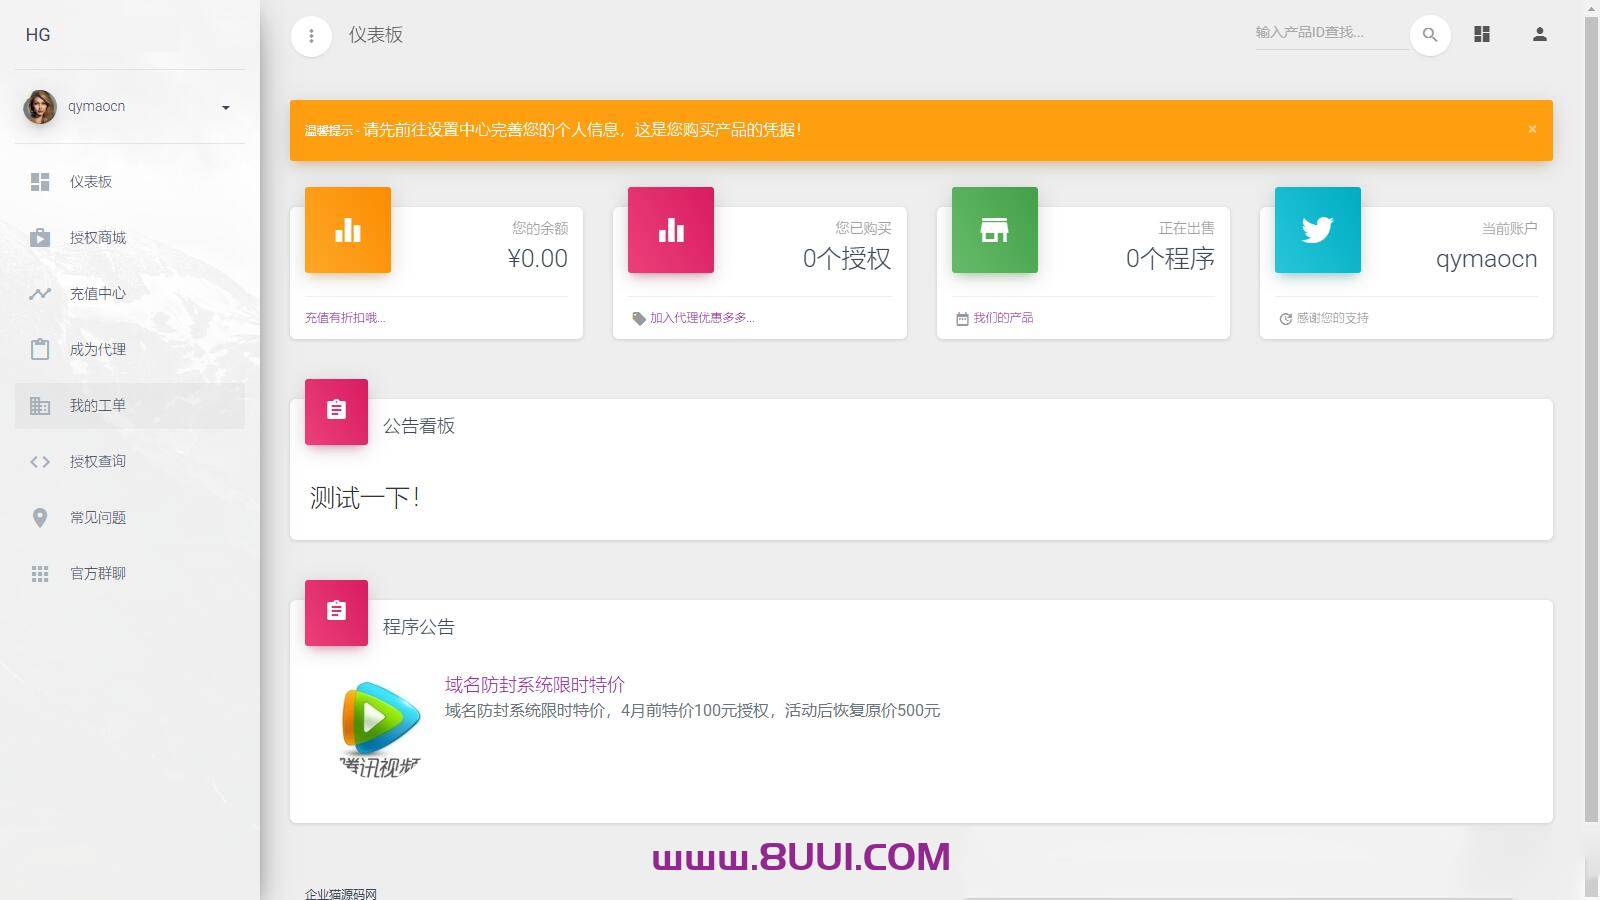Click the 公告看板 clipboard icon
Screen dimensions: 1600x900
336,412
